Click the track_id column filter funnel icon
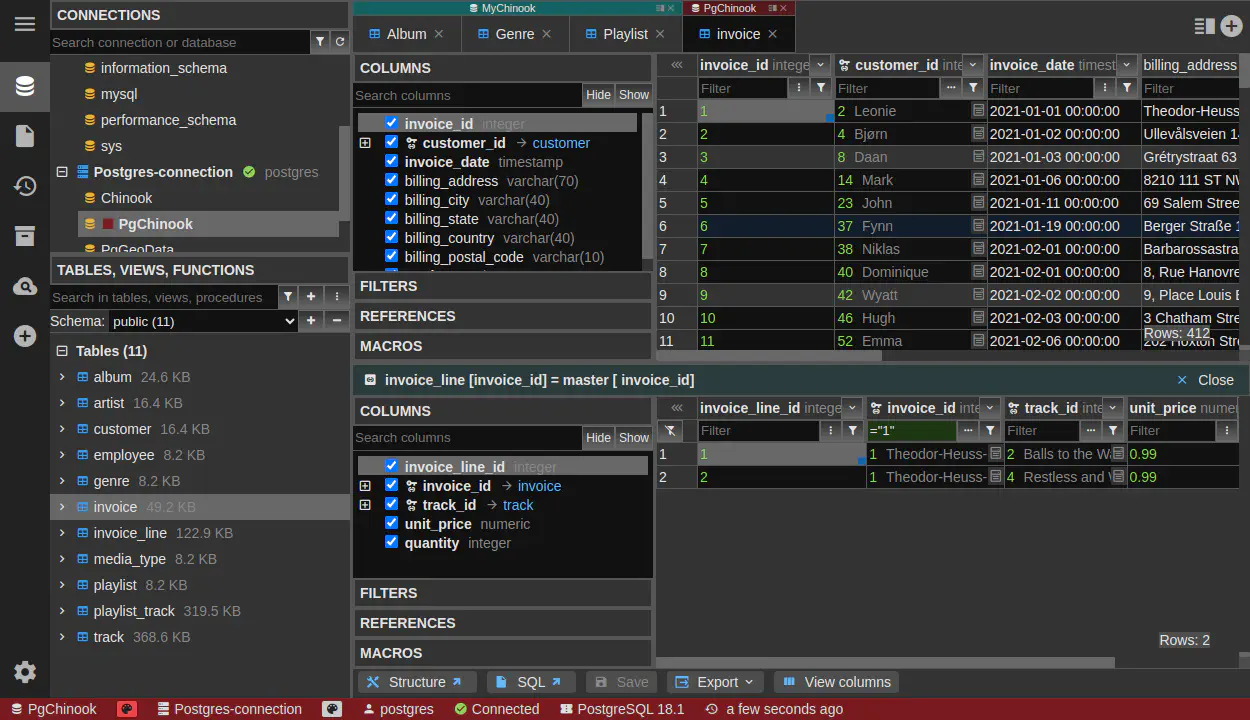The height and width of the screenshot is (720, 1250). pos(1113,431)
